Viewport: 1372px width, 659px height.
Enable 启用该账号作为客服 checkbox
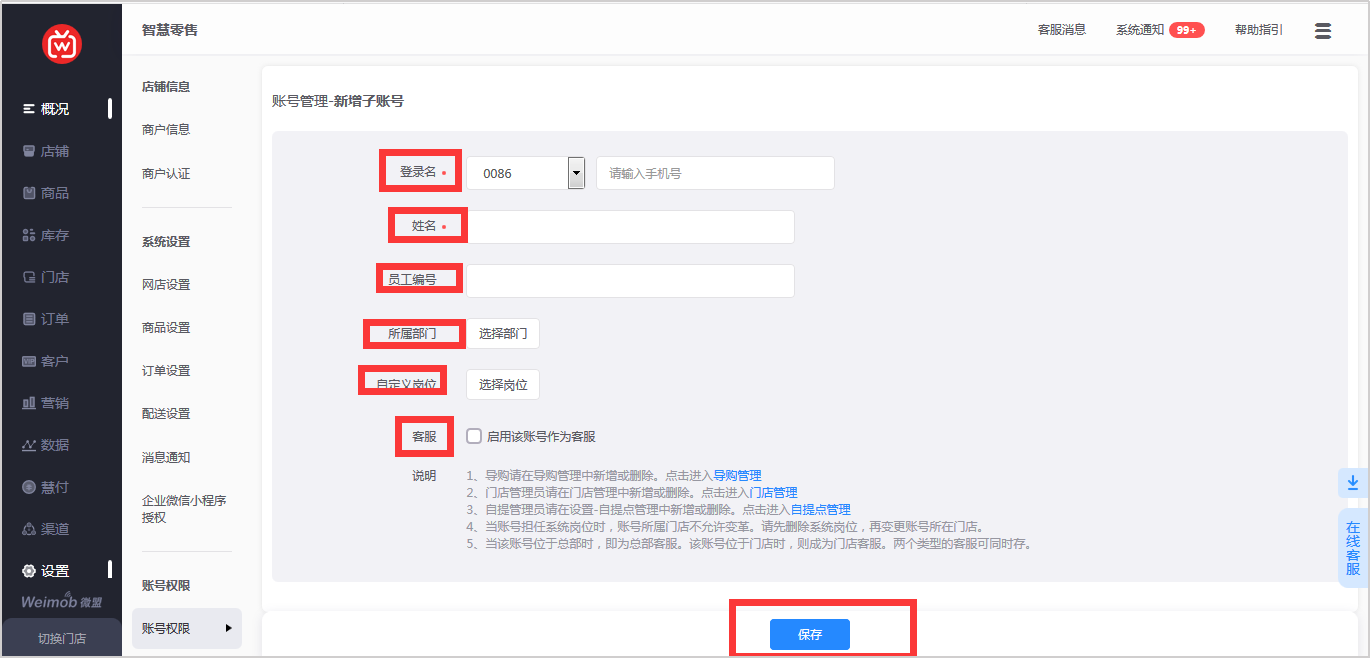[x=474, y=436]
